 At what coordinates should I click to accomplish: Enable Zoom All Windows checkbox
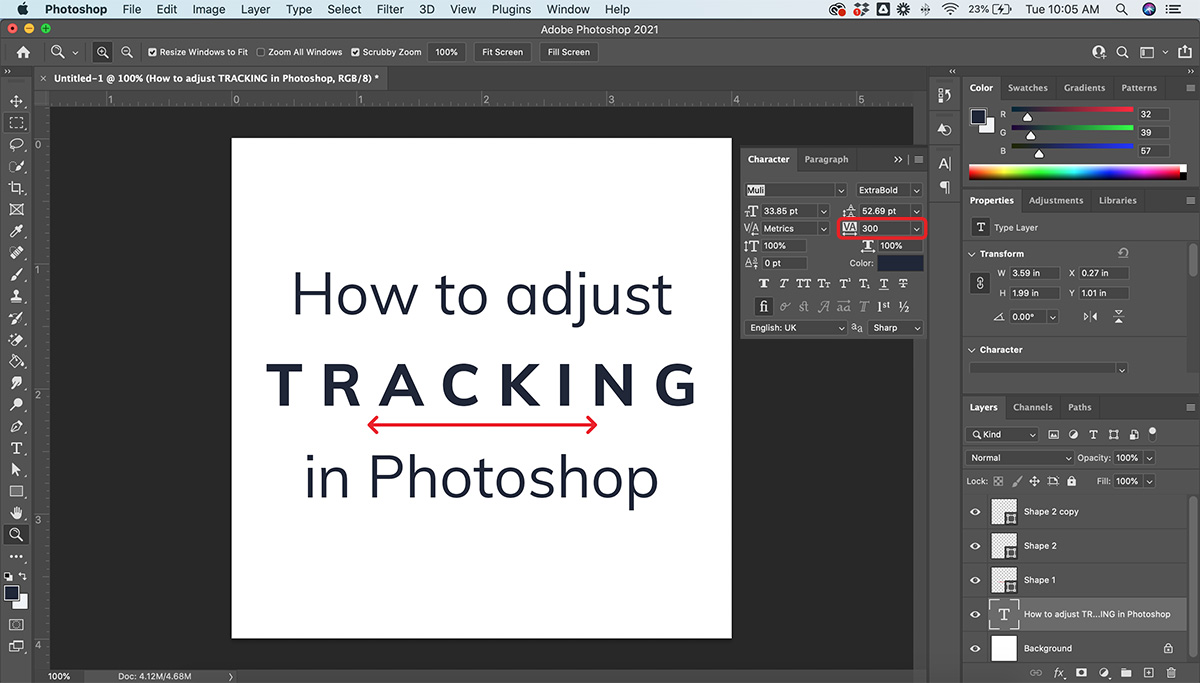pyautogui.click(x=261, y=52)
